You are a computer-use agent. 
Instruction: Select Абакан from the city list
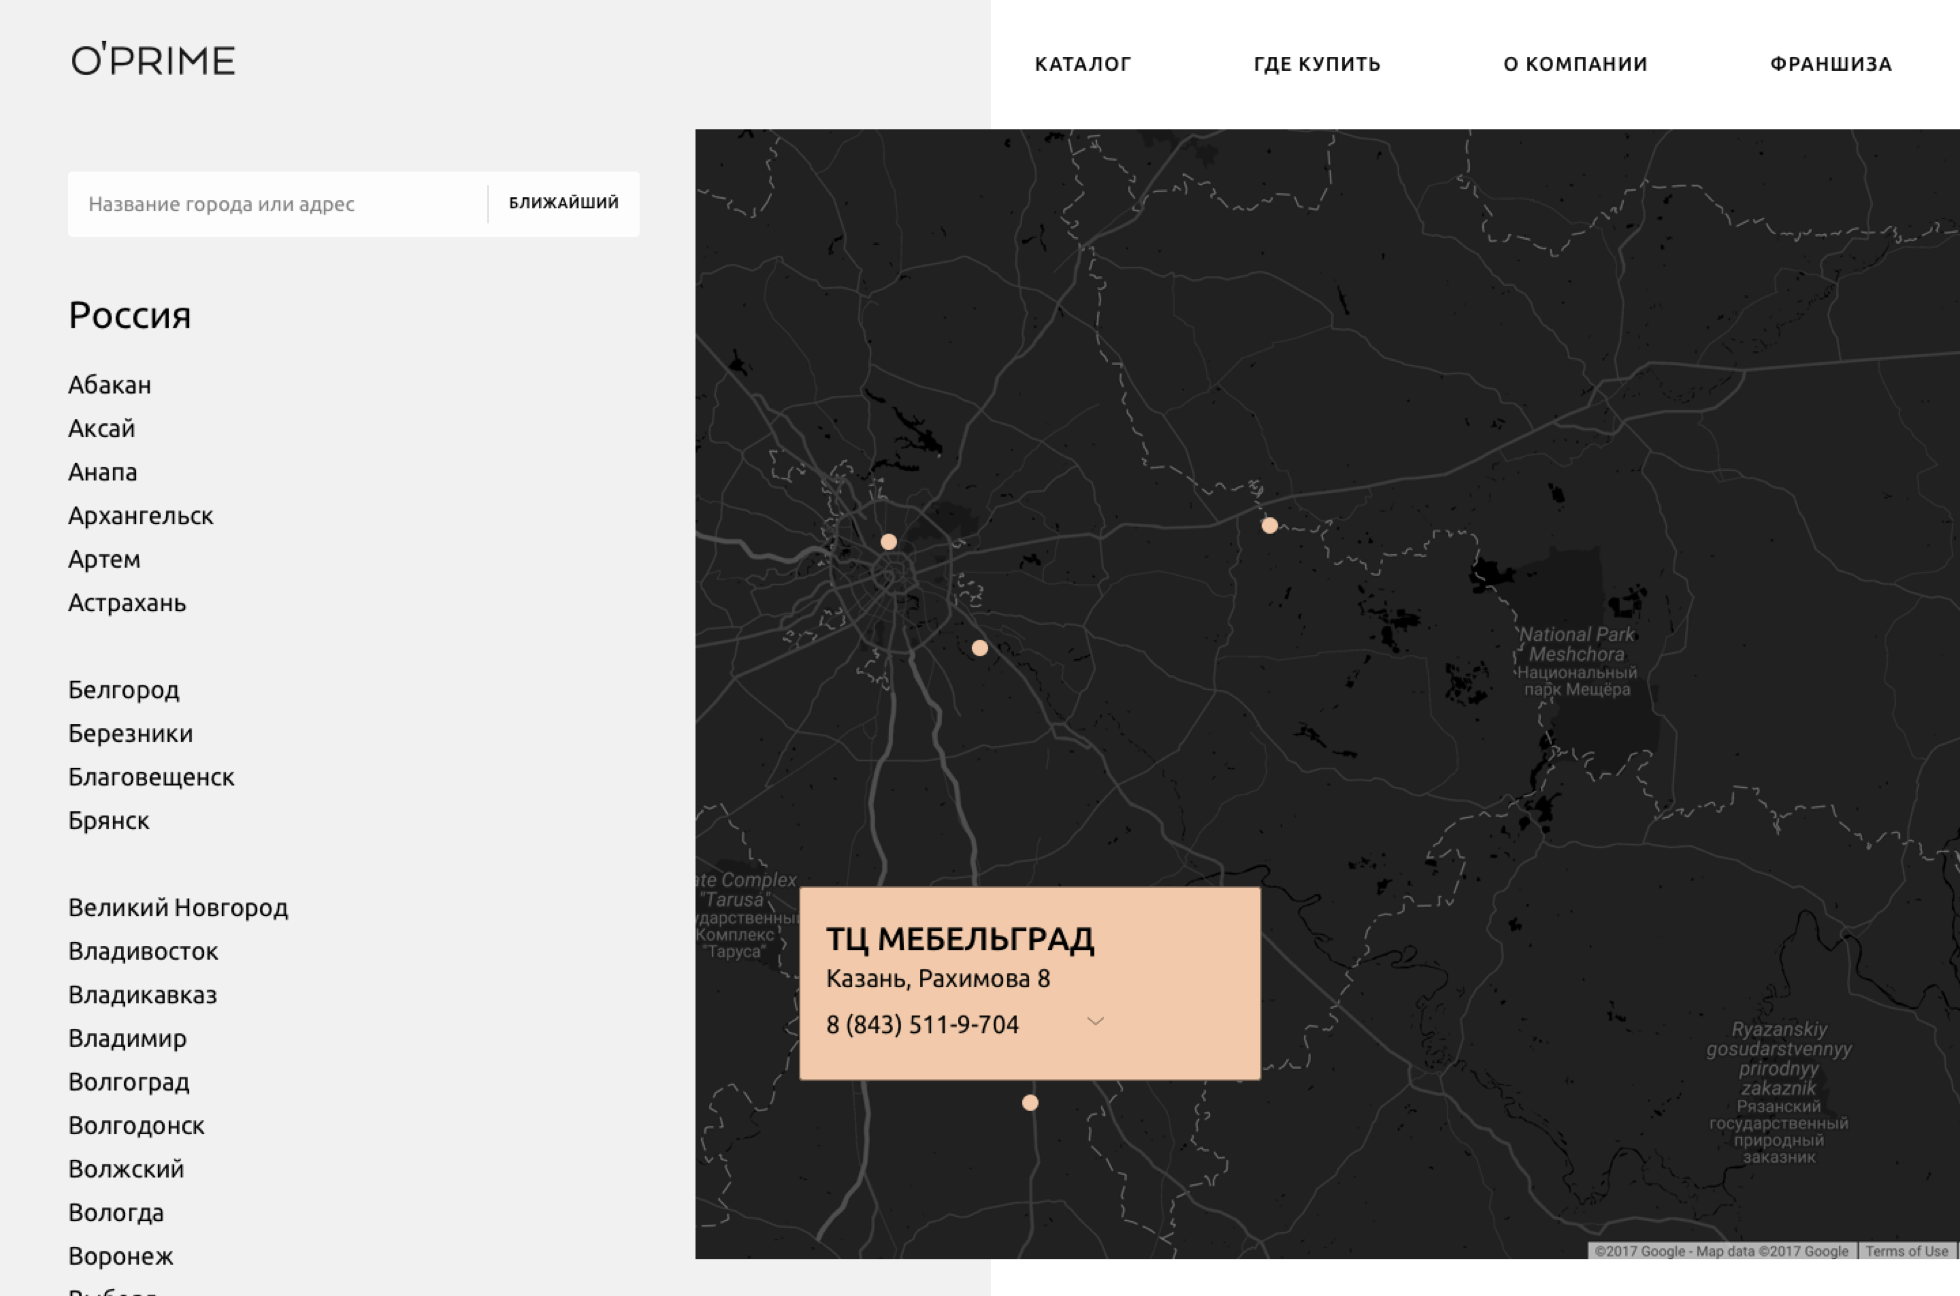coord(110,385)
